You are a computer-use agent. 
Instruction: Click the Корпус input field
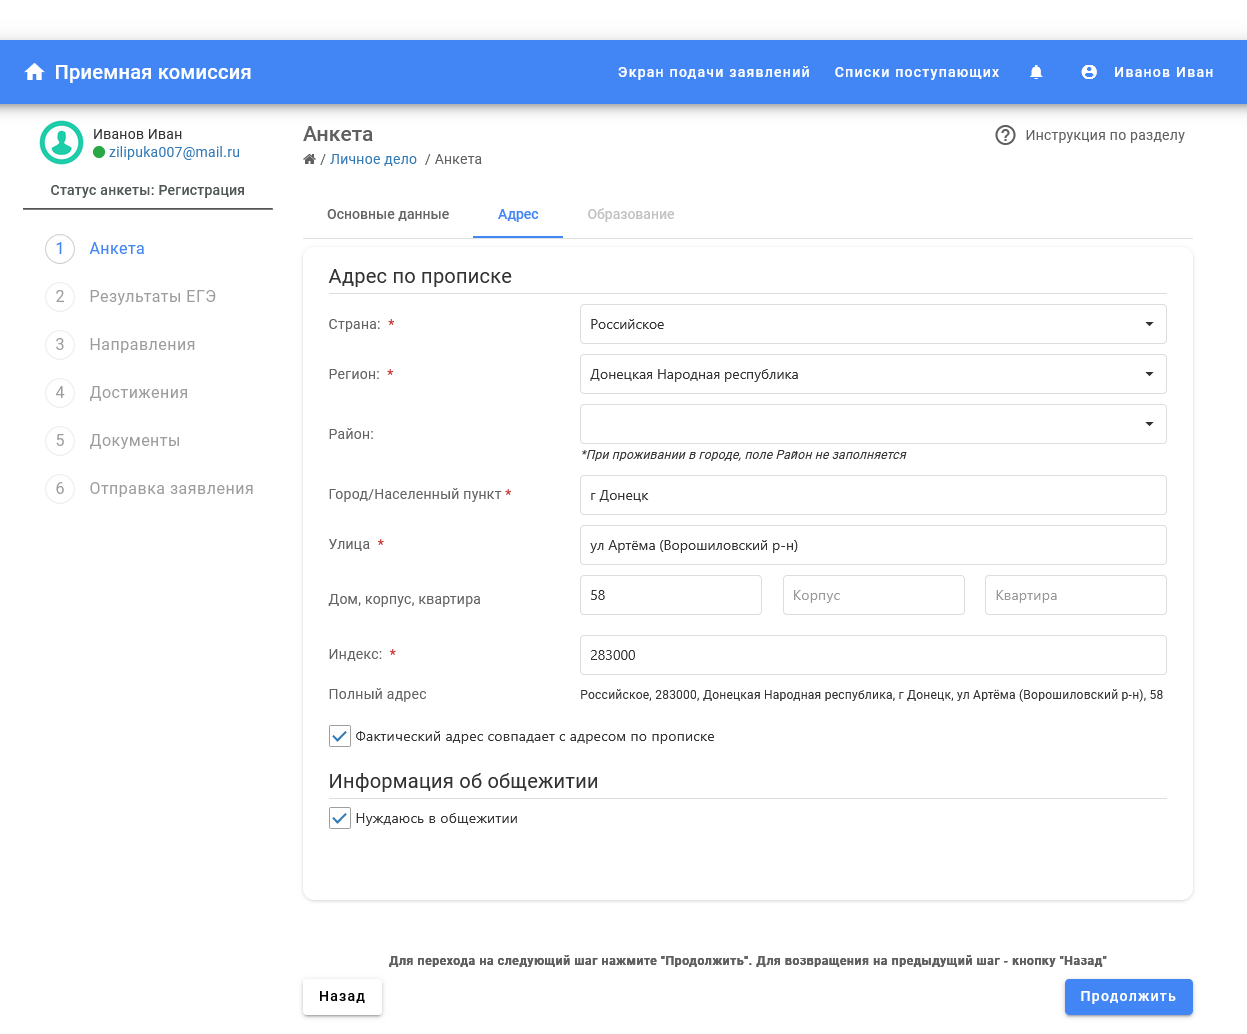tap(873, 595)
